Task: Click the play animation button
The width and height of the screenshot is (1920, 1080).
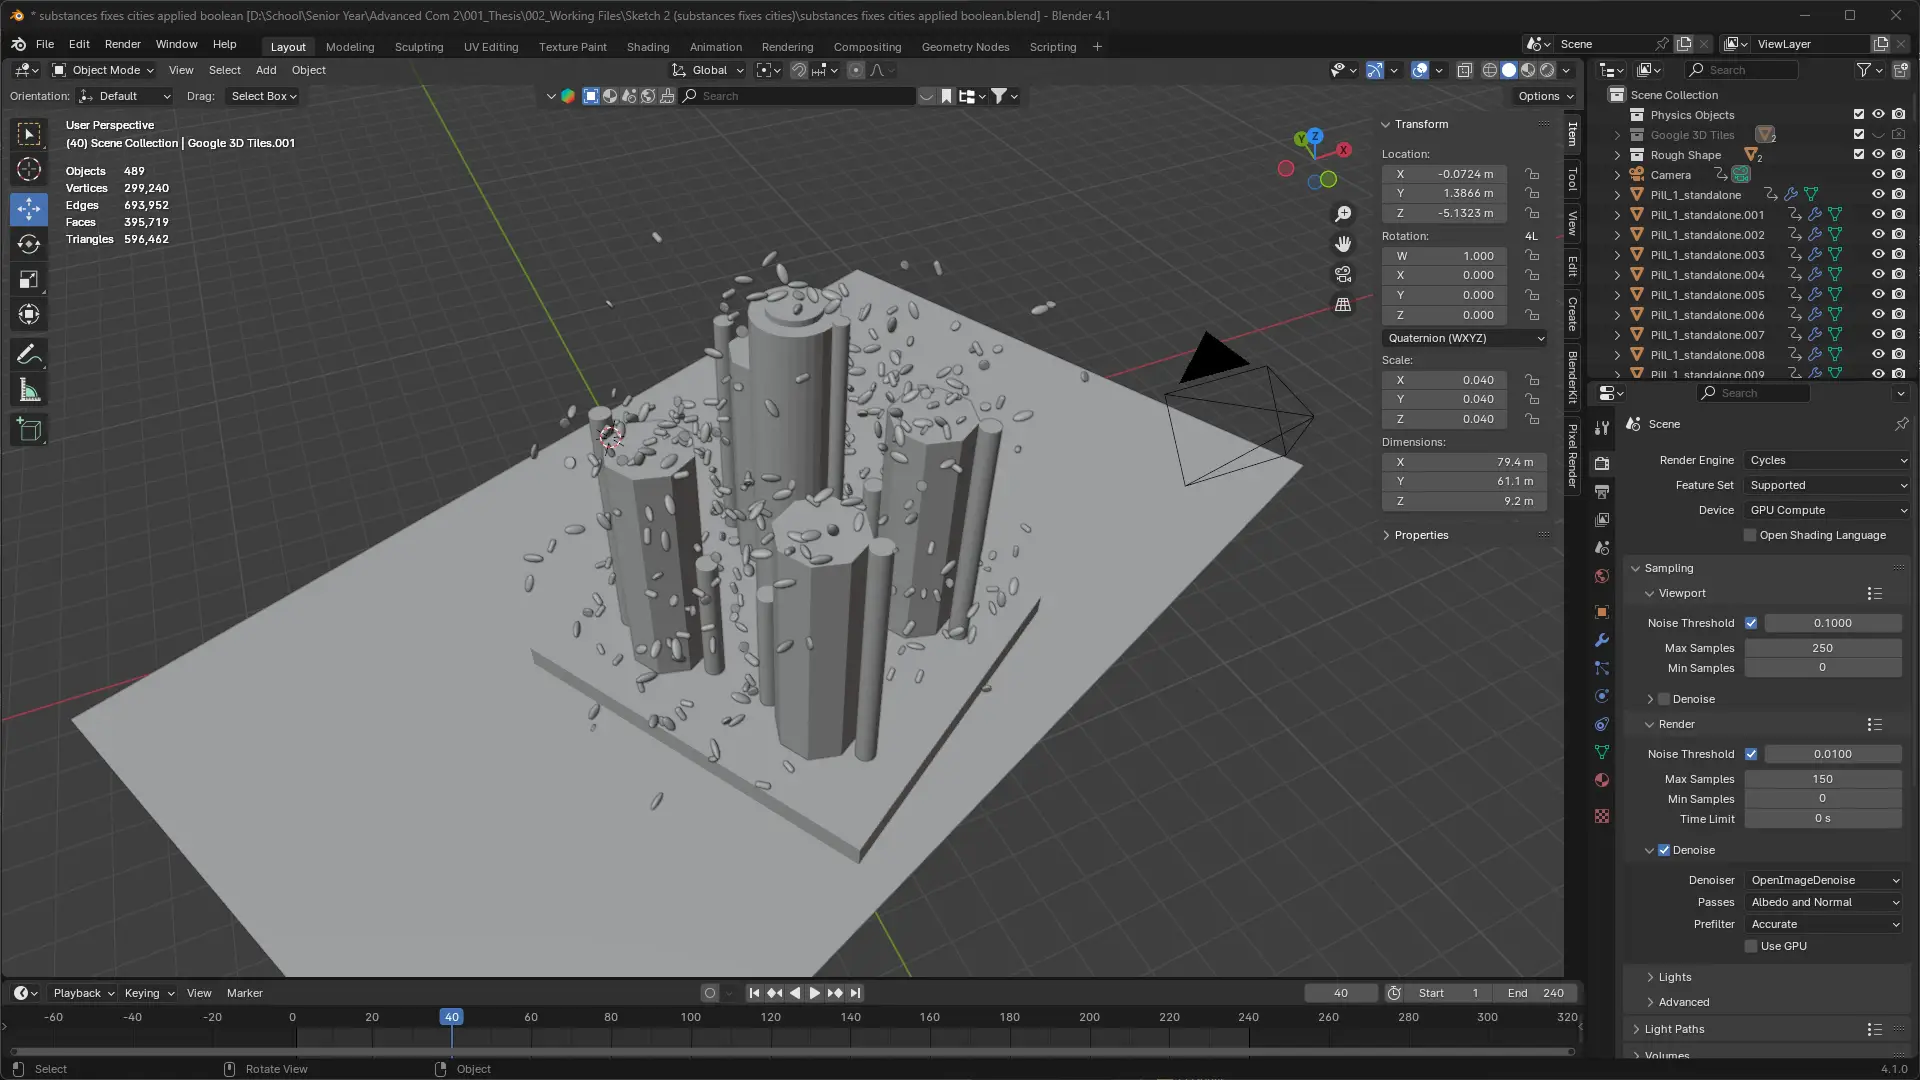Action: click(814, 993)
